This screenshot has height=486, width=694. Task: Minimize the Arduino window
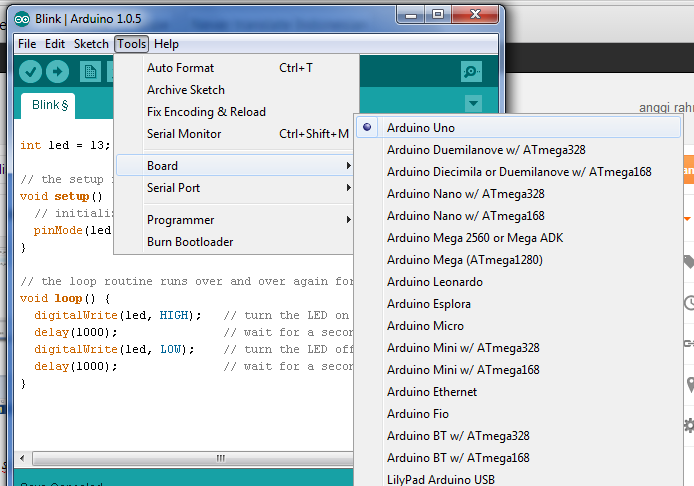pos(411,15)
